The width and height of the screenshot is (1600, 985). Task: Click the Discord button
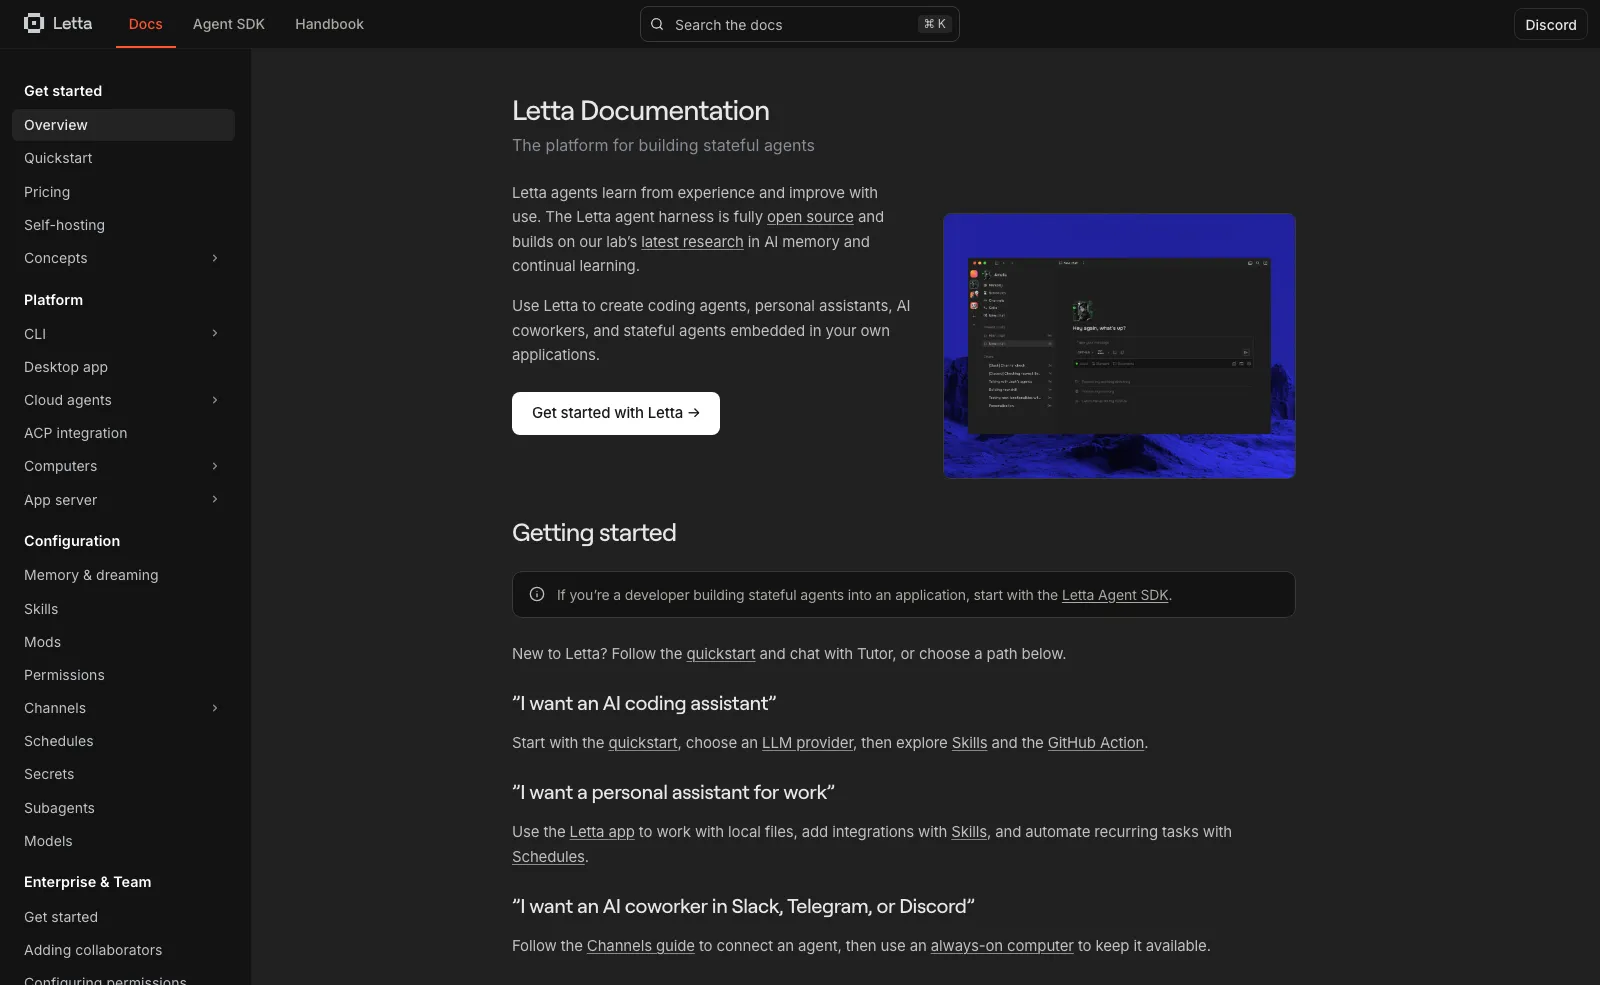[x=1551, y=24]
